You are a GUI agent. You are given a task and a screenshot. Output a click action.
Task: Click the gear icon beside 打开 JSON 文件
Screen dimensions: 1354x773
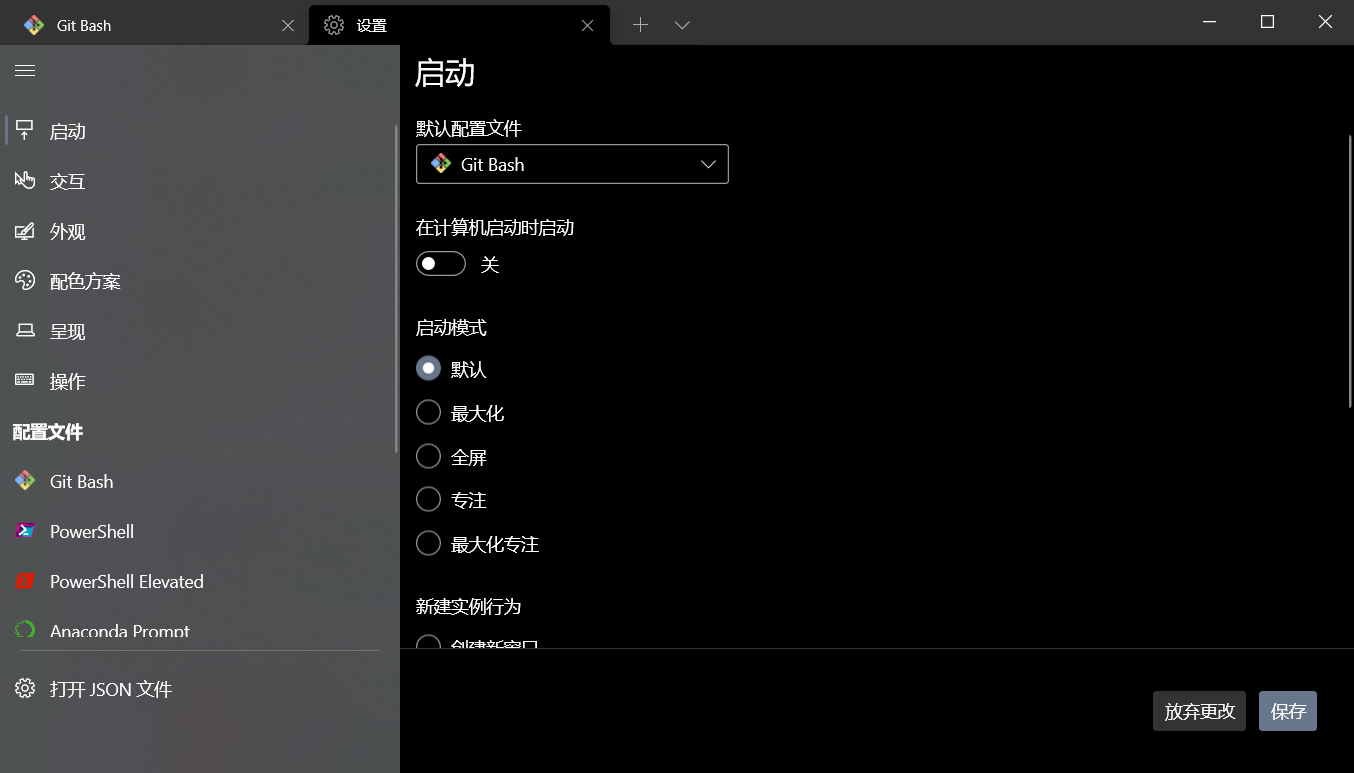pos(25,689)
